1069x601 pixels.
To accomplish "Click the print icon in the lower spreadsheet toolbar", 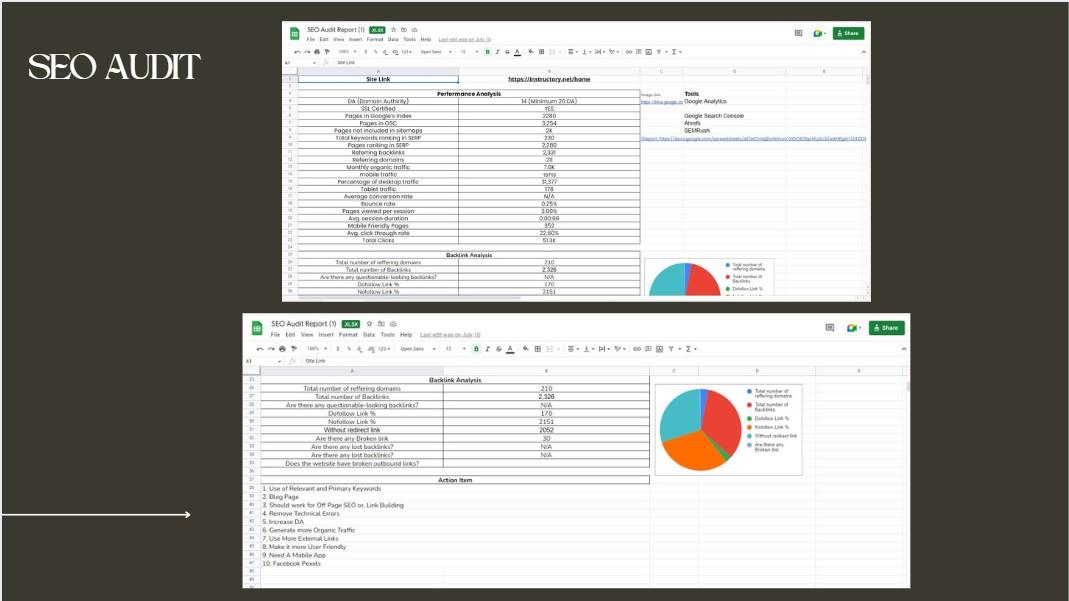I will [x=282, y=349].
